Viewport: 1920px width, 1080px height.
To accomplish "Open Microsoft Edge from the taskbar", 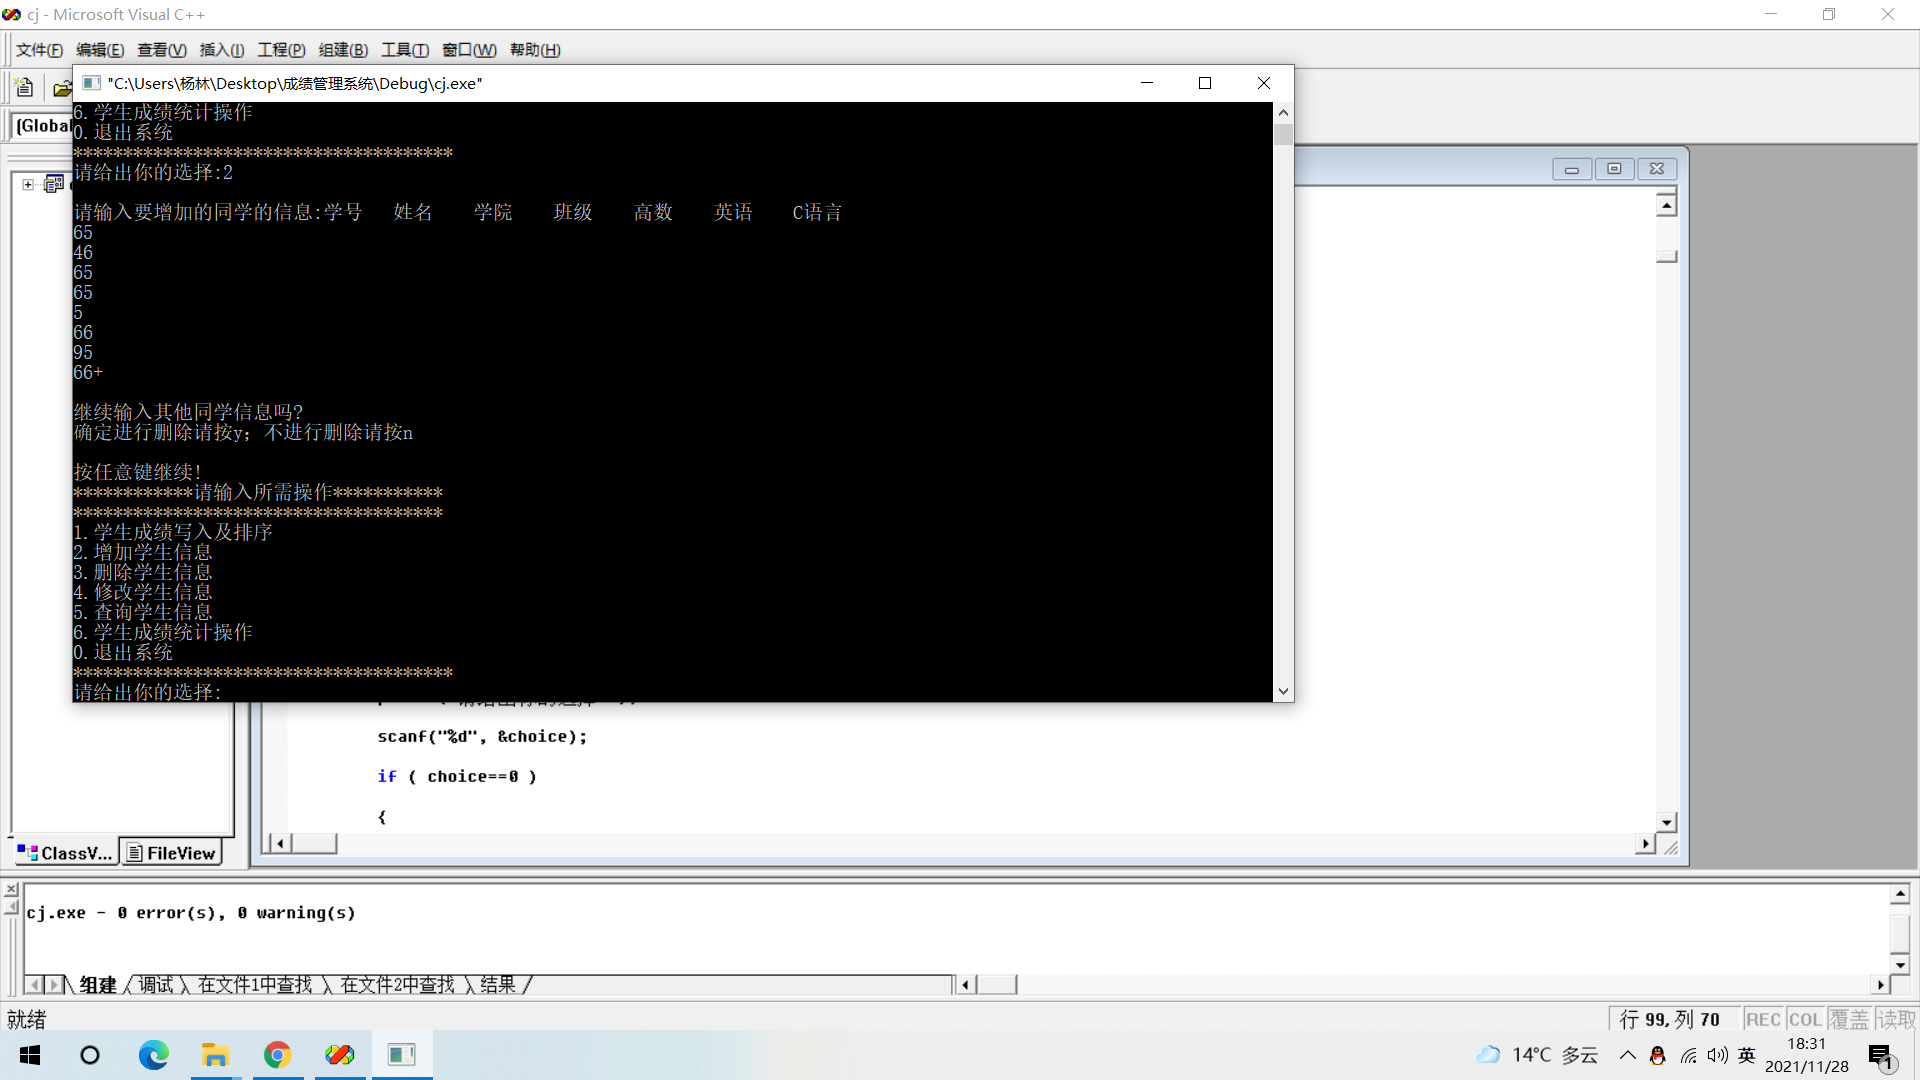I will pos(153,1055).
